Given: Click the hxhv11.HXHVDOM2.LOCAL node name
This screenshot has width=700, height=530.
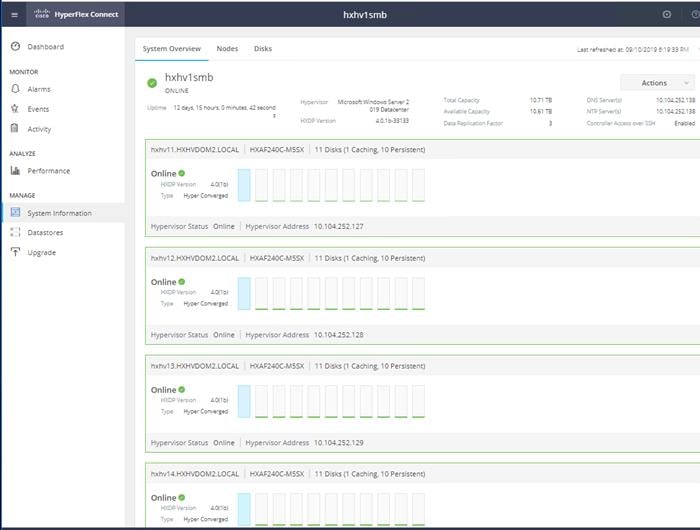Looking at the screenshot, I should pyautogui.click(x=195, y=150).
